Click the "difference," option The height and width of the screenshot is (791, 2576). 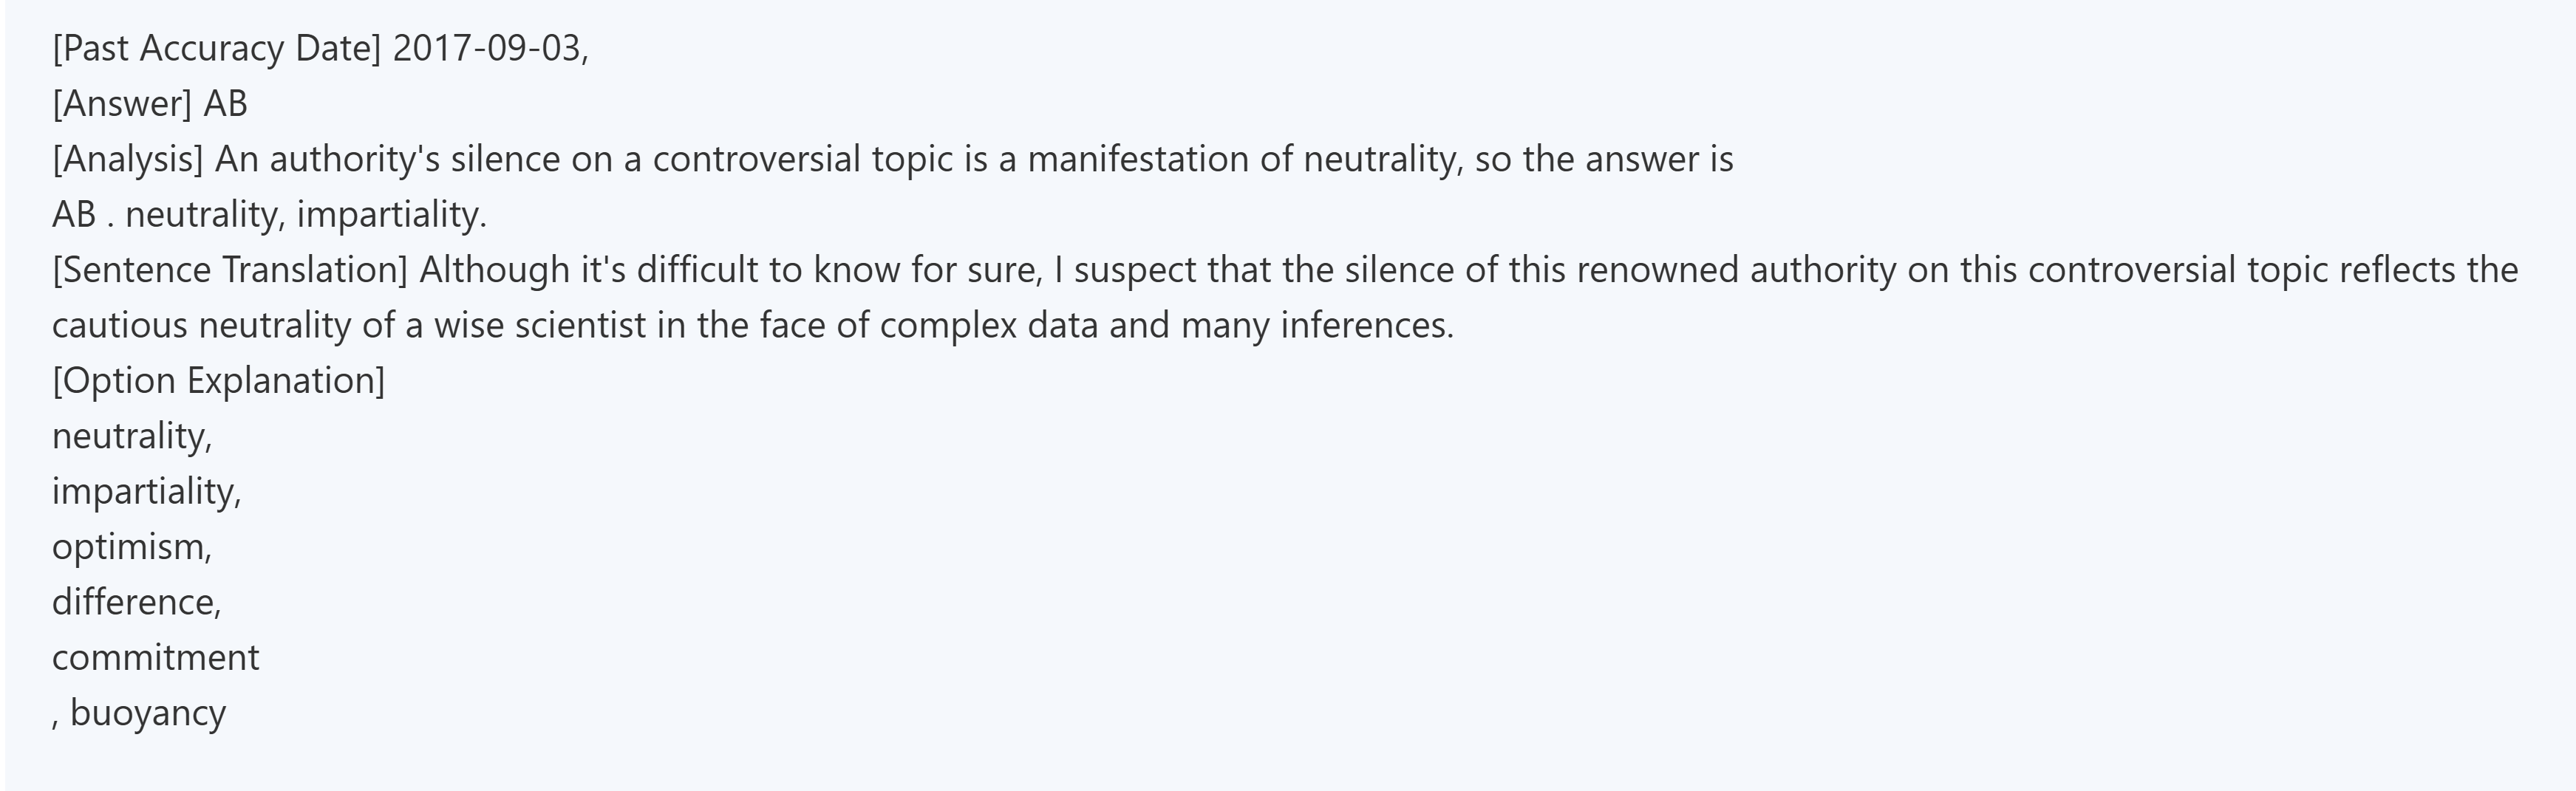pos(137,602)
